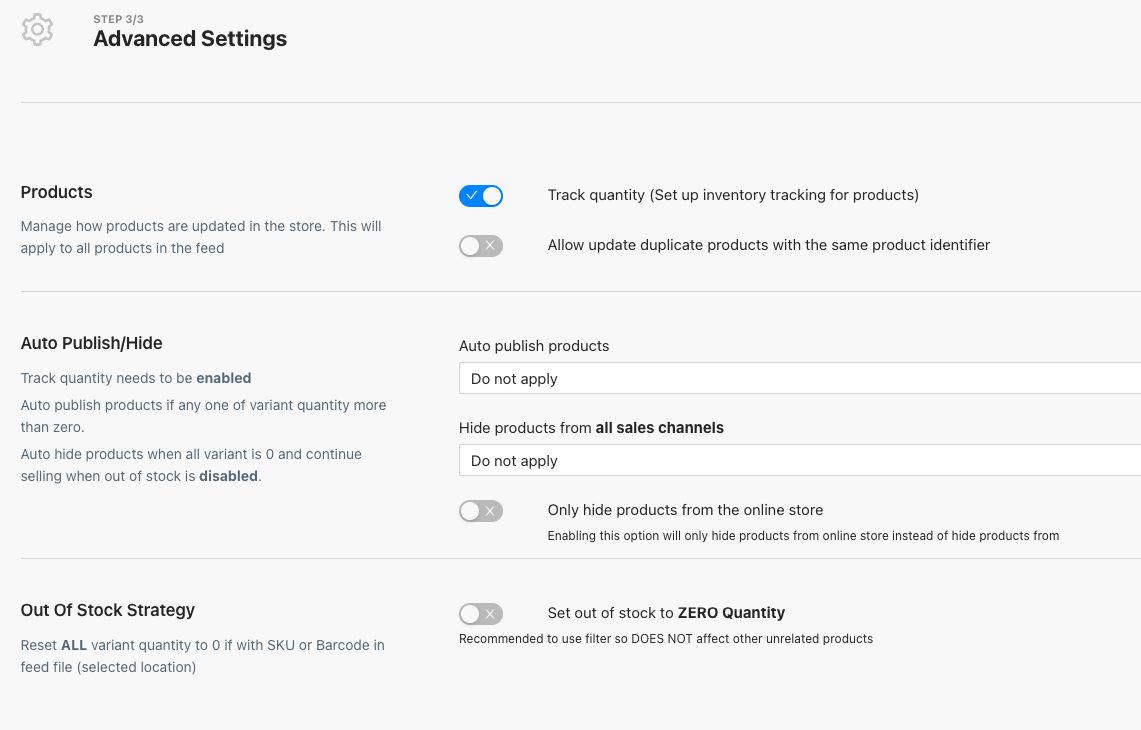Turn on Only hide products from online store
1141x730 pixels.
[481, 511]
